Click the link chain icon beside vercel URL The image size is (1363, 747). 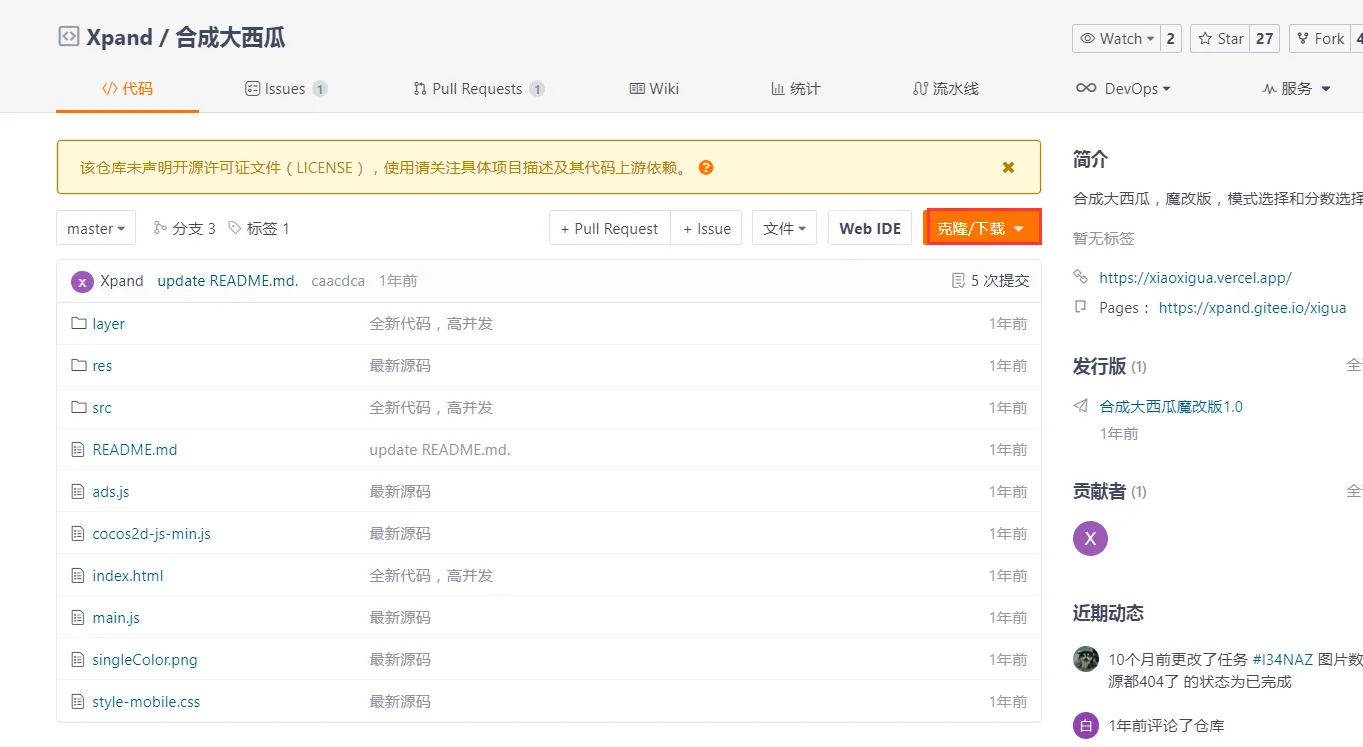point(1080,277)
